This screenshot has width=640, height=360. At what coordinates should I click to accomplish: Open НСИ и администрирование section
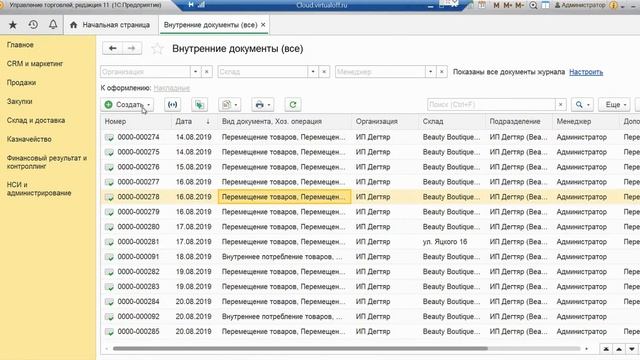[39, 189]
